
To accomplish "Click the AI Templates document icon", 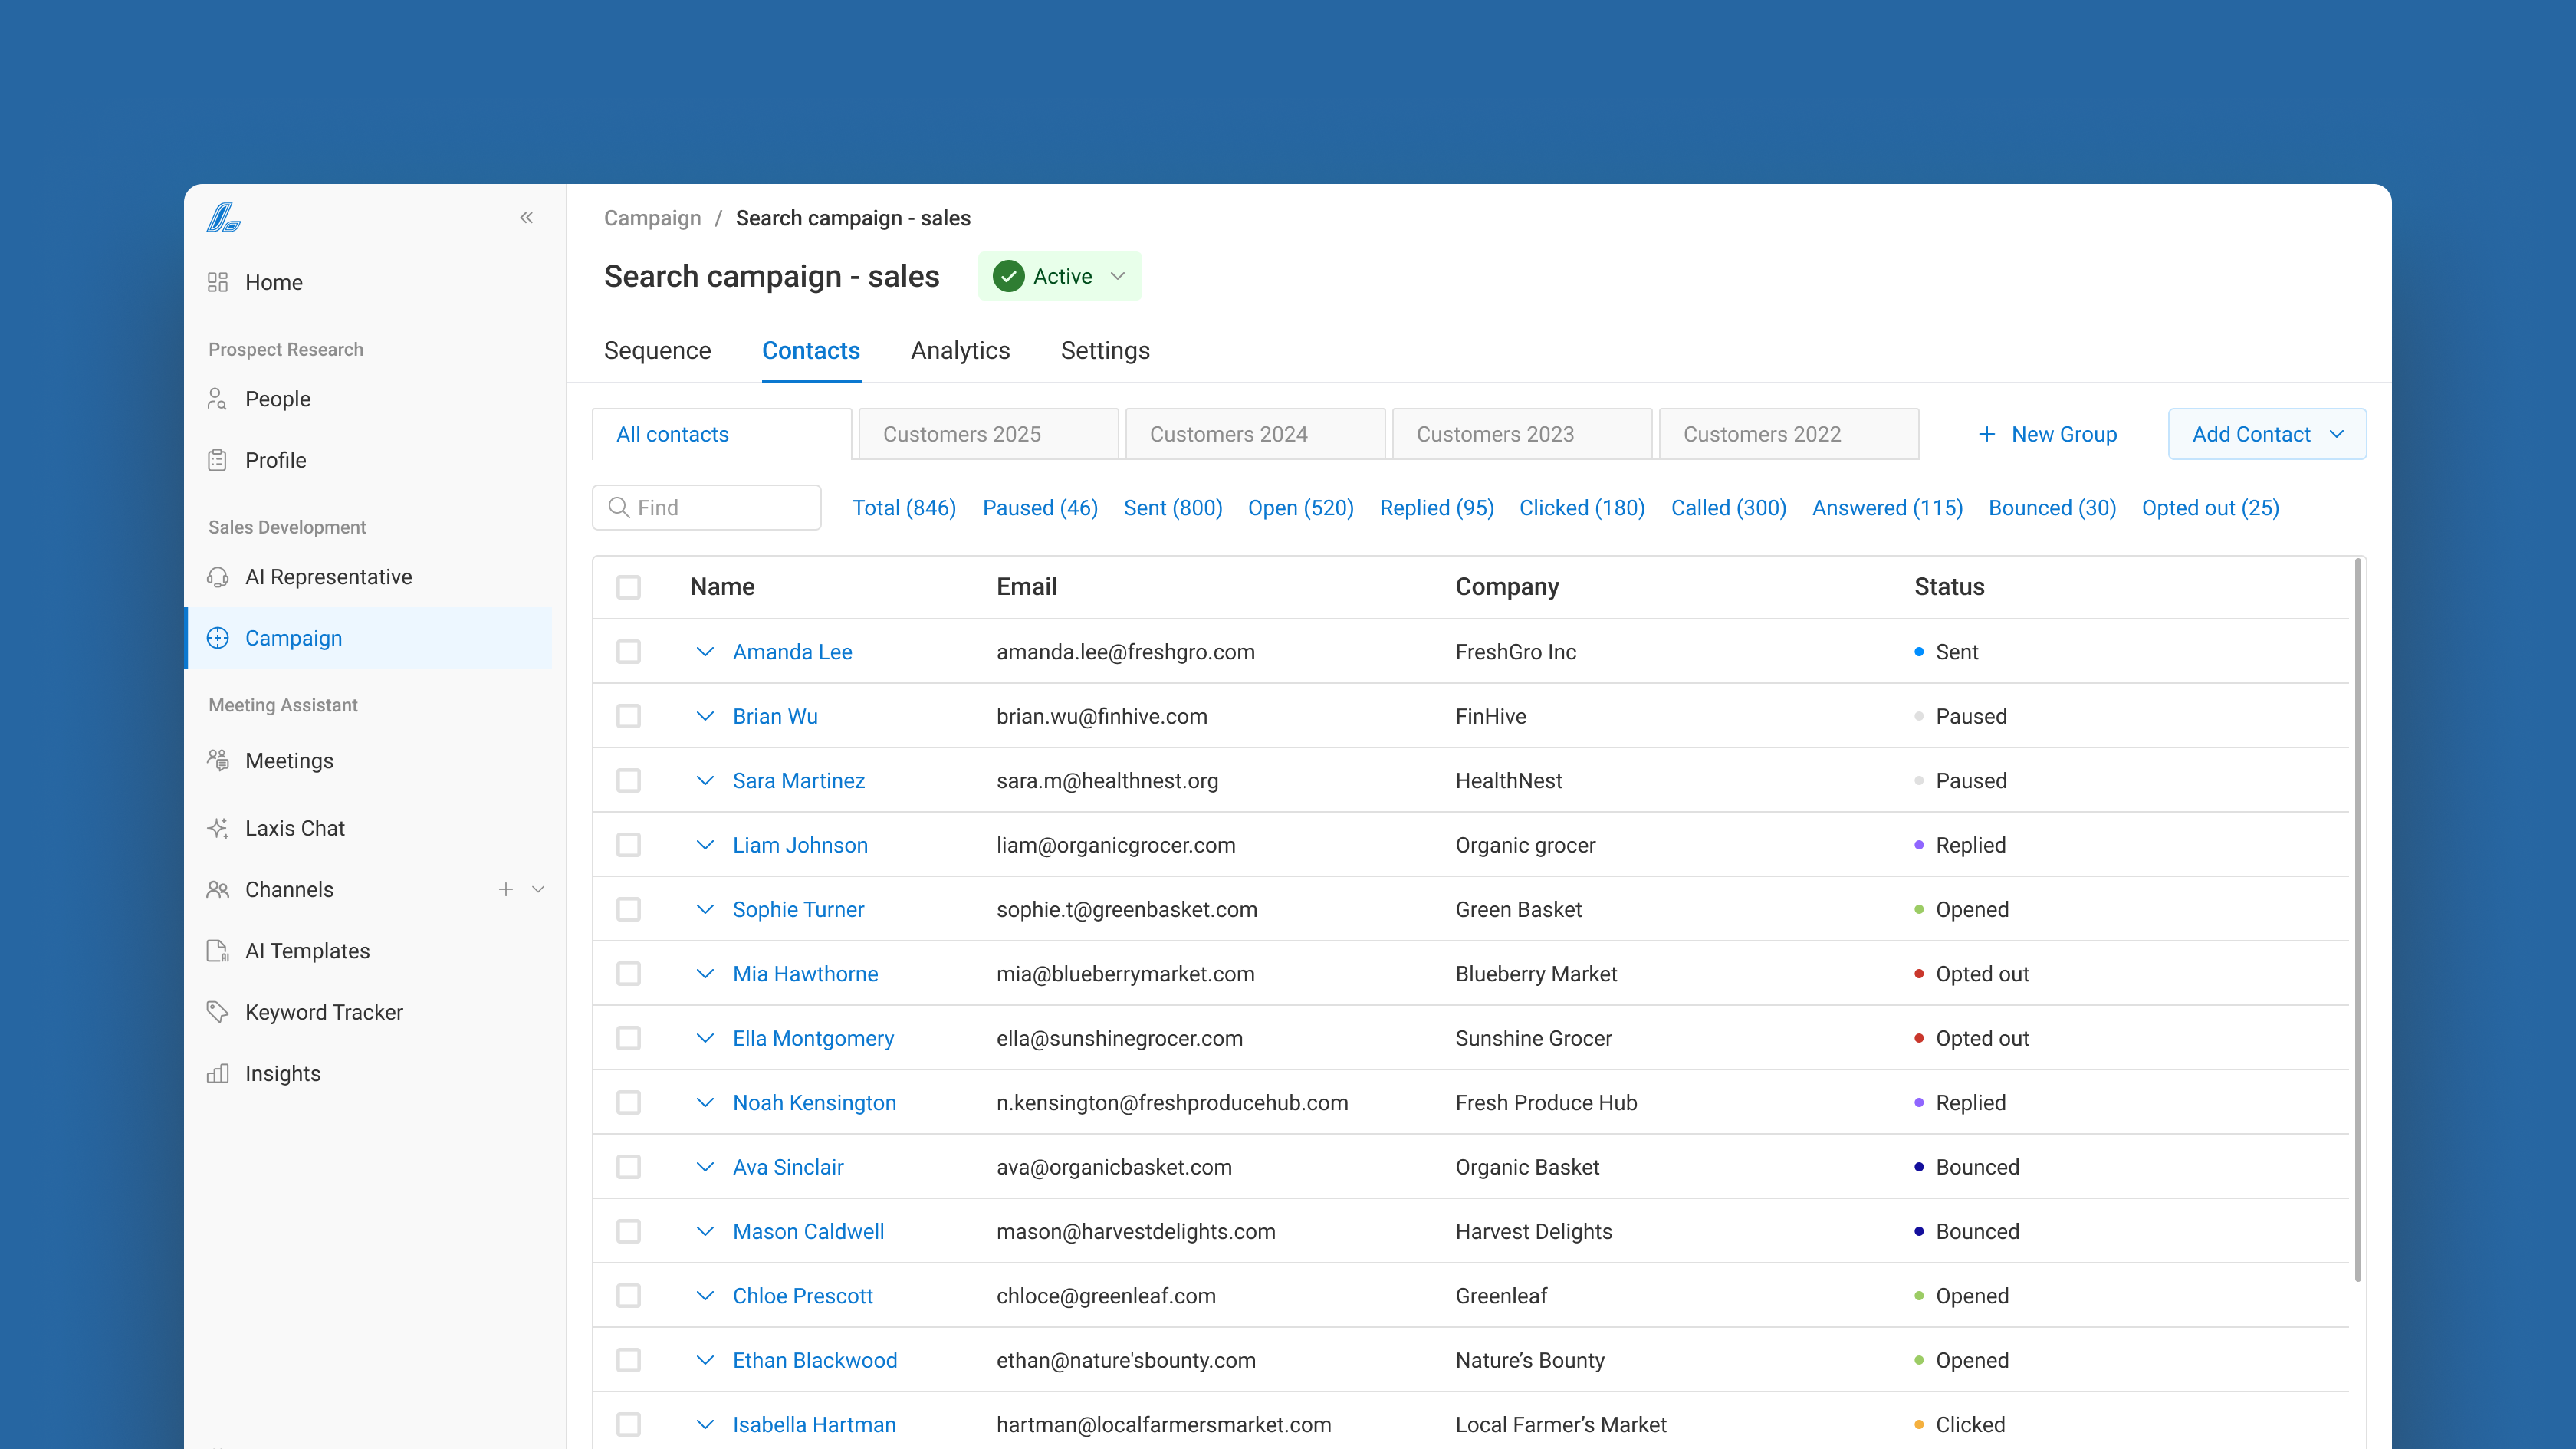I will coord(218,951).
